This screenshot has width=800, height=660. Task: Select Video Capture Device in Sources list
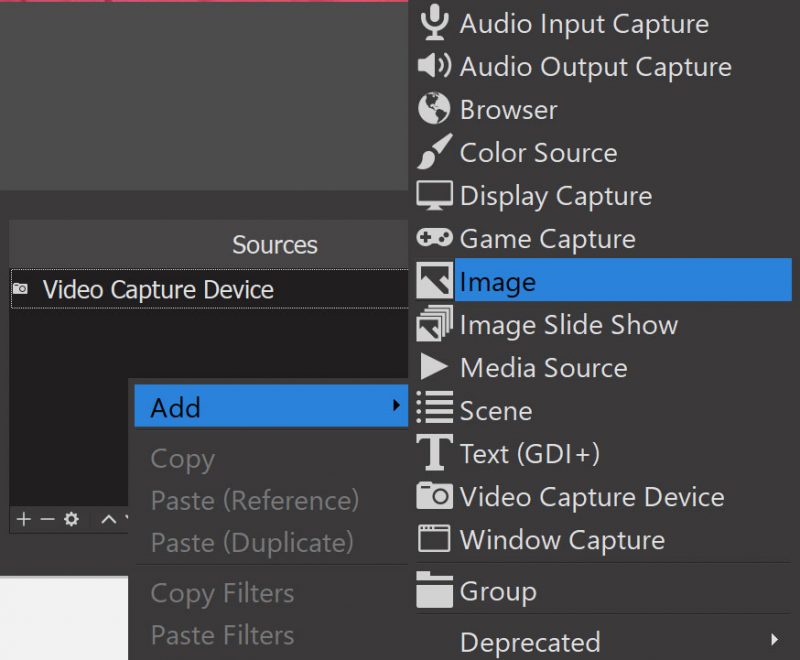[x=157, y=290]
